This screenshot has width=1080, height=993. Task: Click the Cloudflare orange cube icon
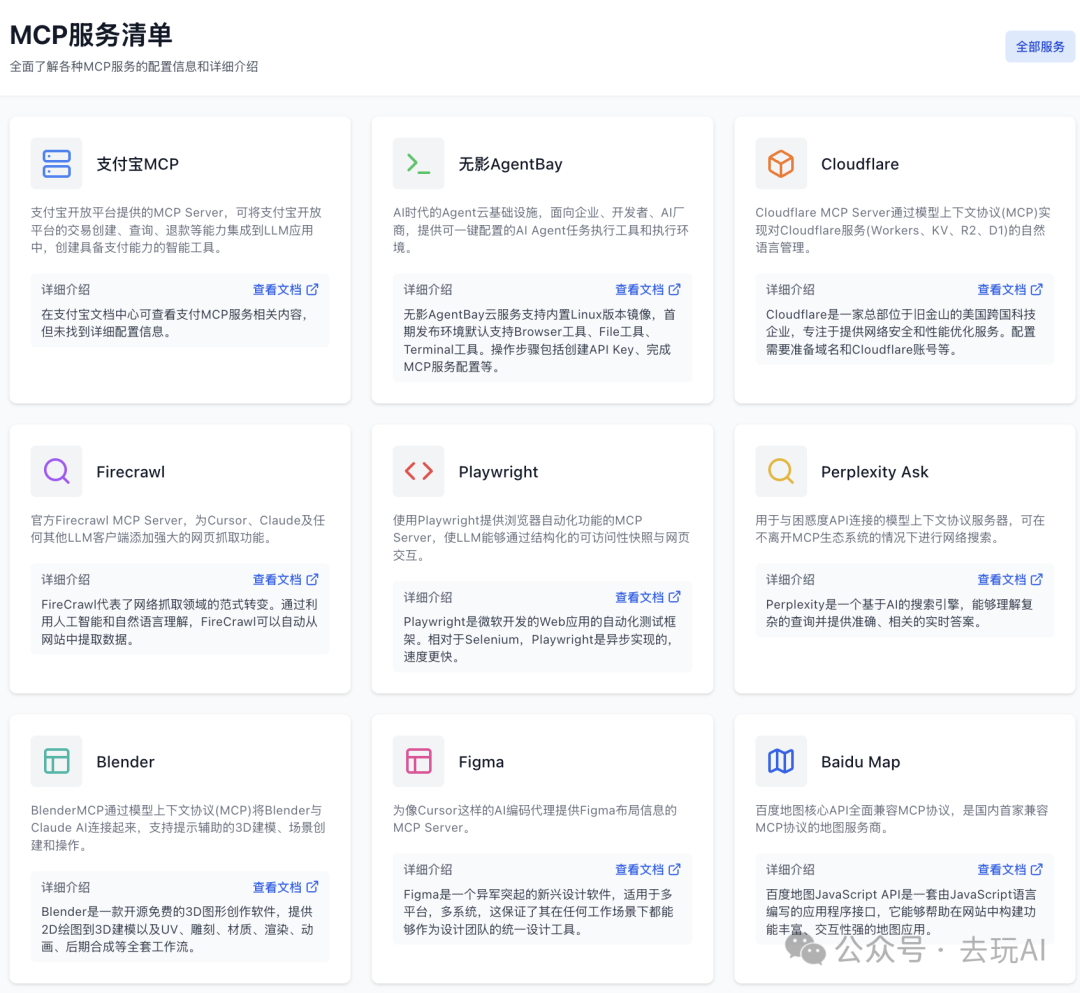(x=781, y=164)
